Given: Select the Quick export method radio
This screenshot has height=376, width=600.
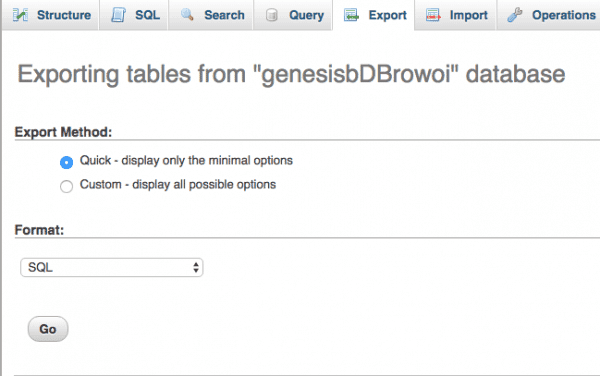Looking at the screenshot, I should click(67, 162).
